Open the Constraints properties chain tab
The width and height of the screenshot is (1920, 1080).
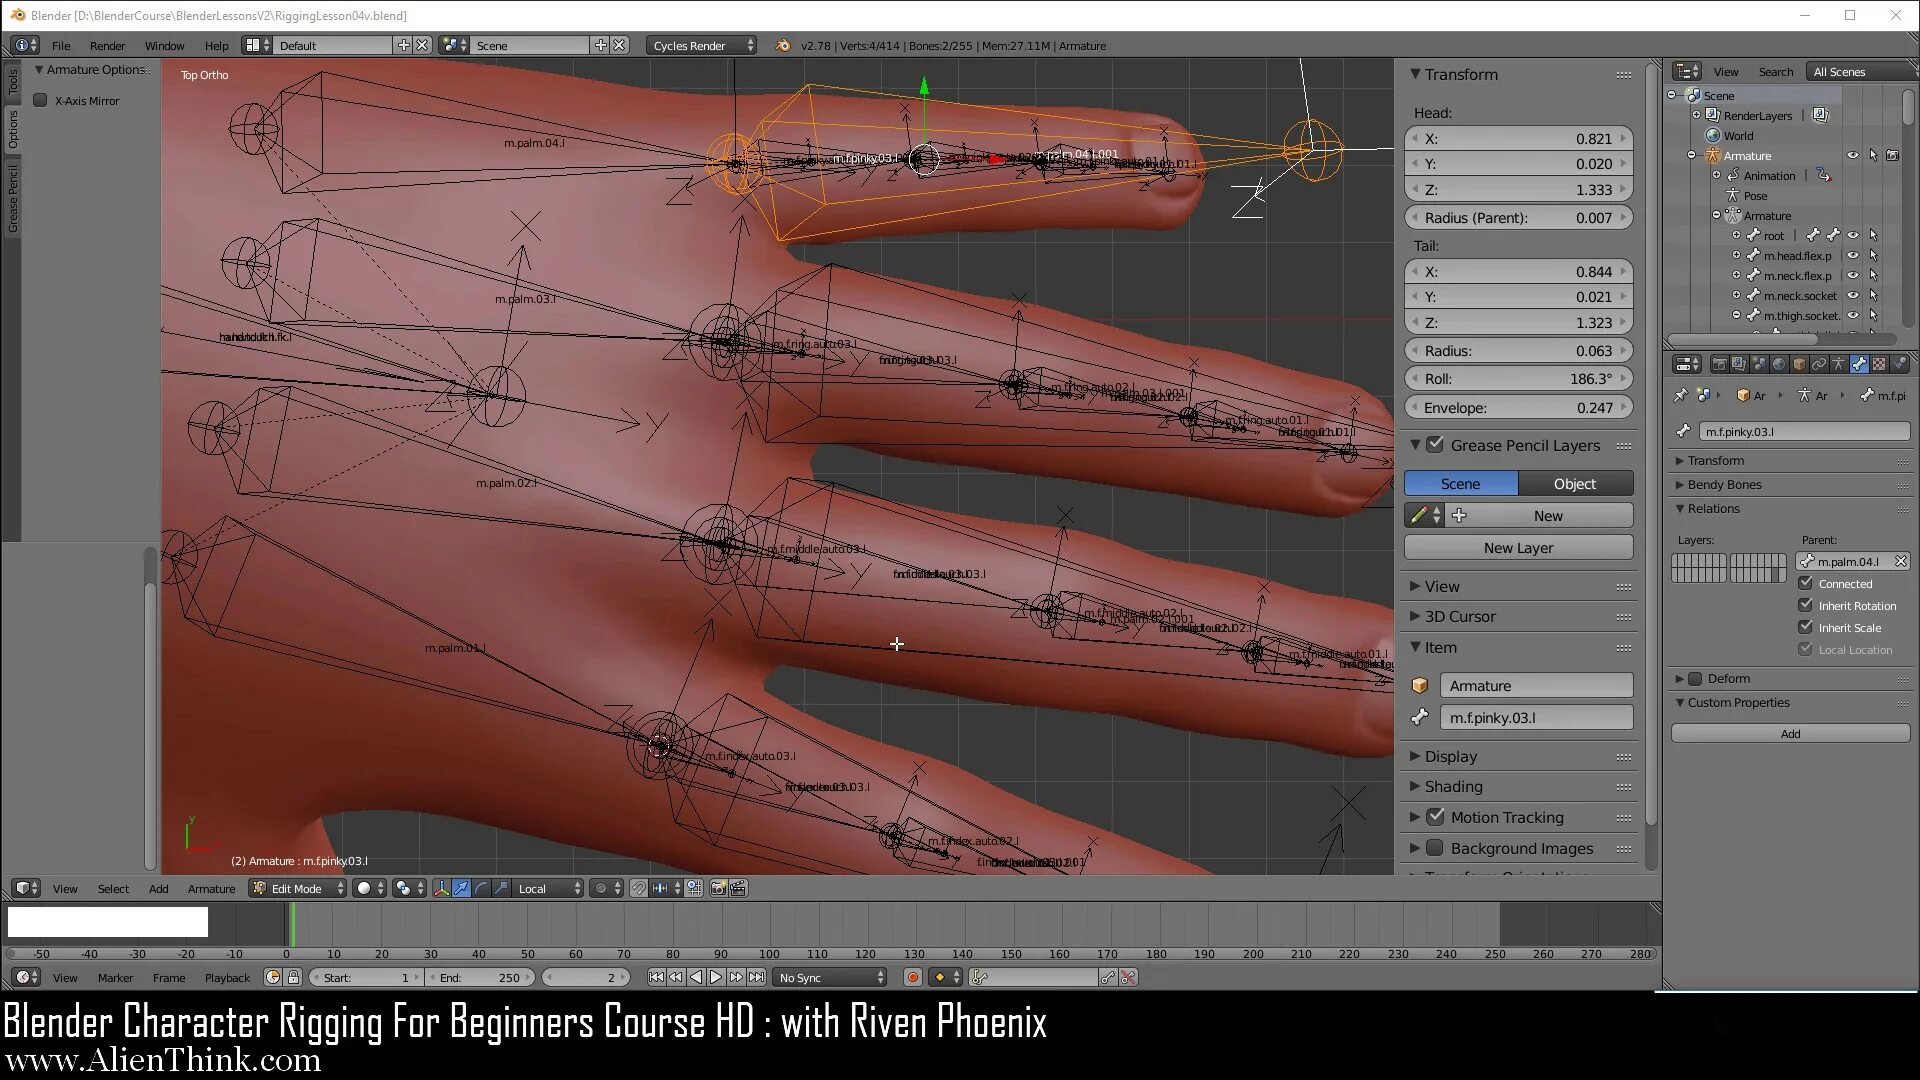coord(1819,364)
